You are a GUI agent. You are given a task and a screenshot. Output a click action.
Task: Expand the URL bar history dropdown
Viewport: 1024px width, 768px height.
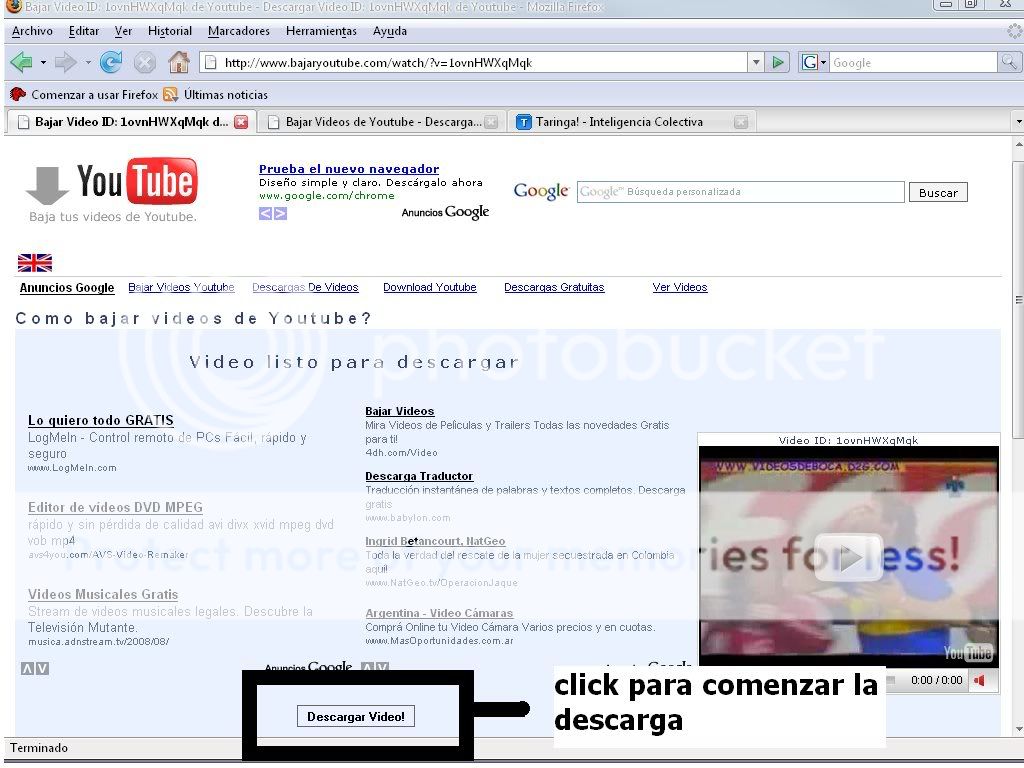[756, 63]
